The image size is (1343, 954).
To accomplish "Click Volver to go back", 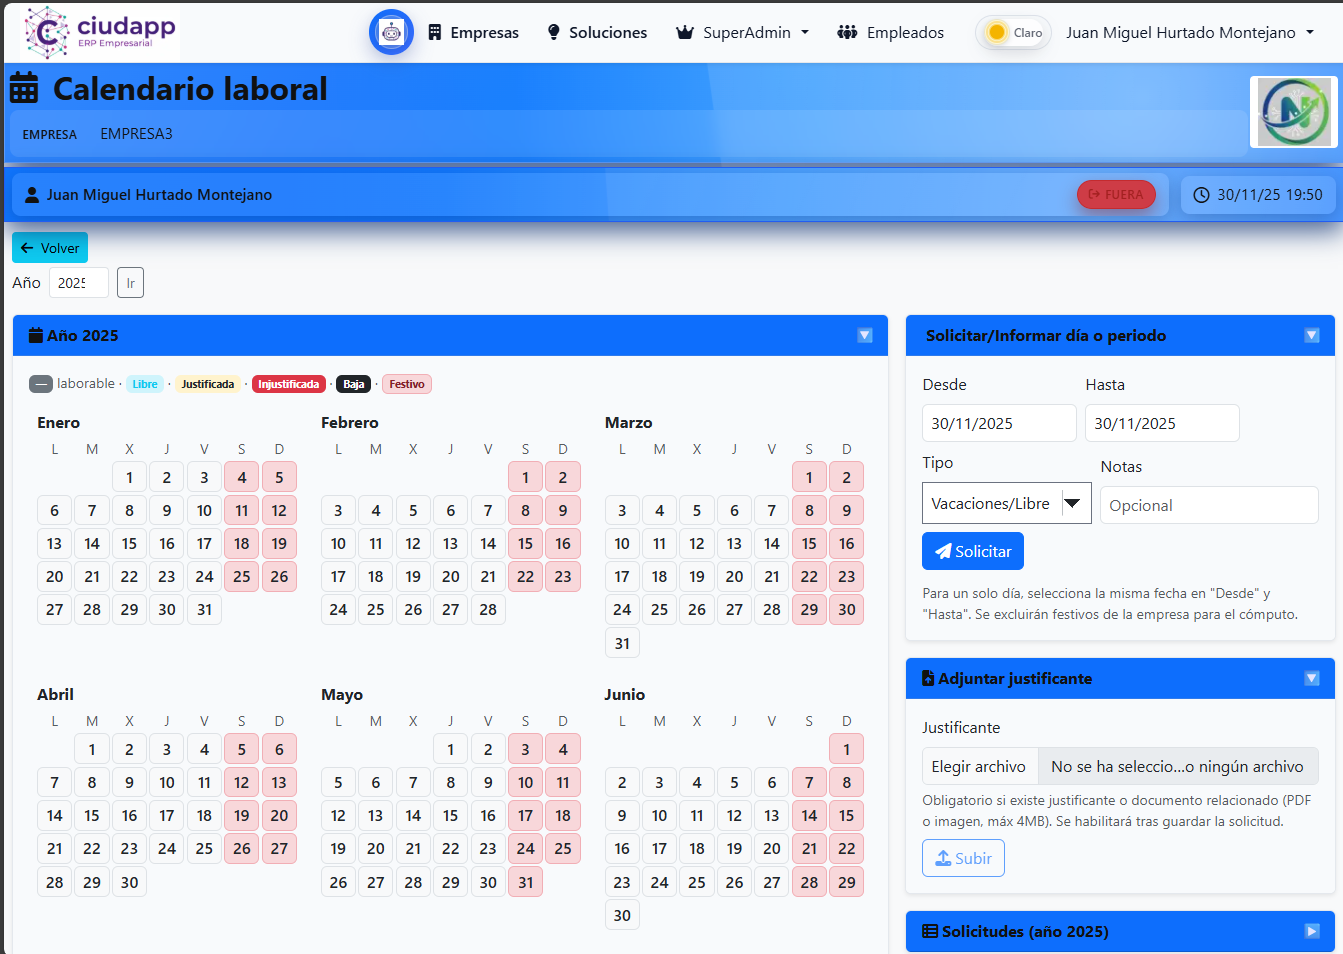I will [x=49, y=247].
